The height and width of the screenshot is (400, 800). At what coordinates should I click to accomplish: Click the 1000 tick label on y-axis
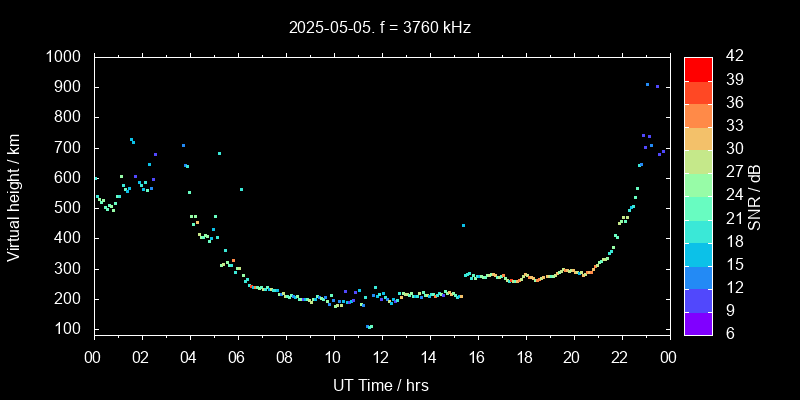click(66, 57)
